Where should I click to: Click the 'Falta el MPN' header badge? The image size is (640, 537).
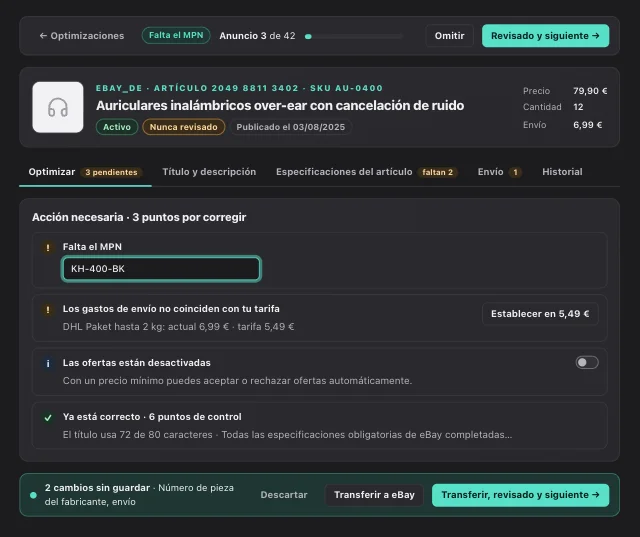tap(176, 36)
